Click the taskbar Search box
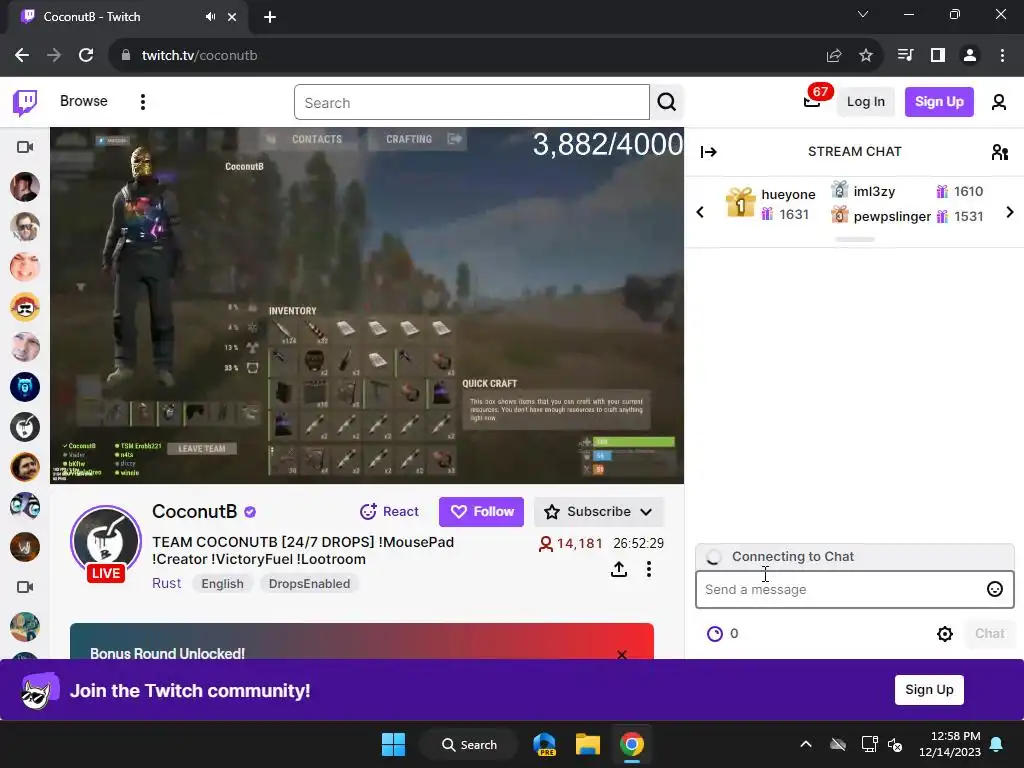 pyautogui.click(x=469, y=744)
